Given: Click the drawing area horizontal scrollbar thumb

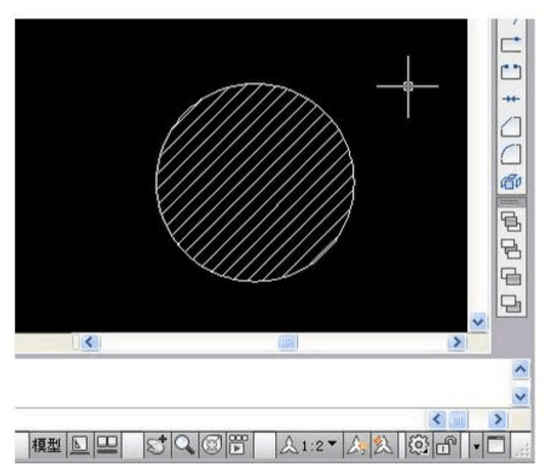Looking at the screenshot, I should coord(288,342).
